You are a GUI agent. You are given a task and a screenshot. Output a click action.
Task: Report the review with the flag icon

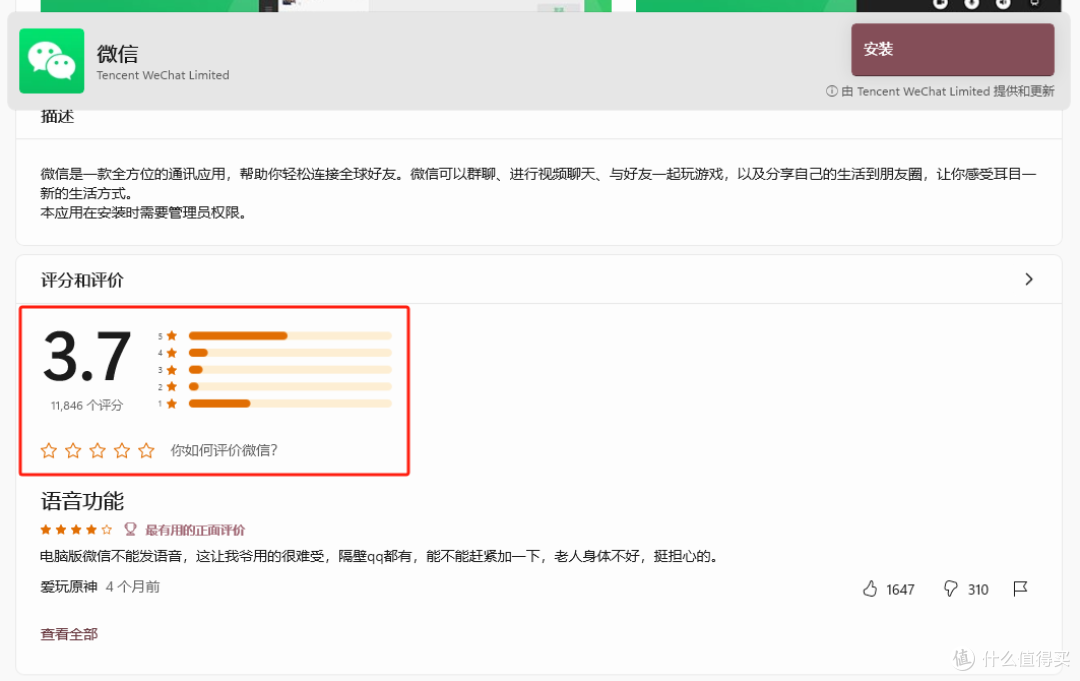1020,589
